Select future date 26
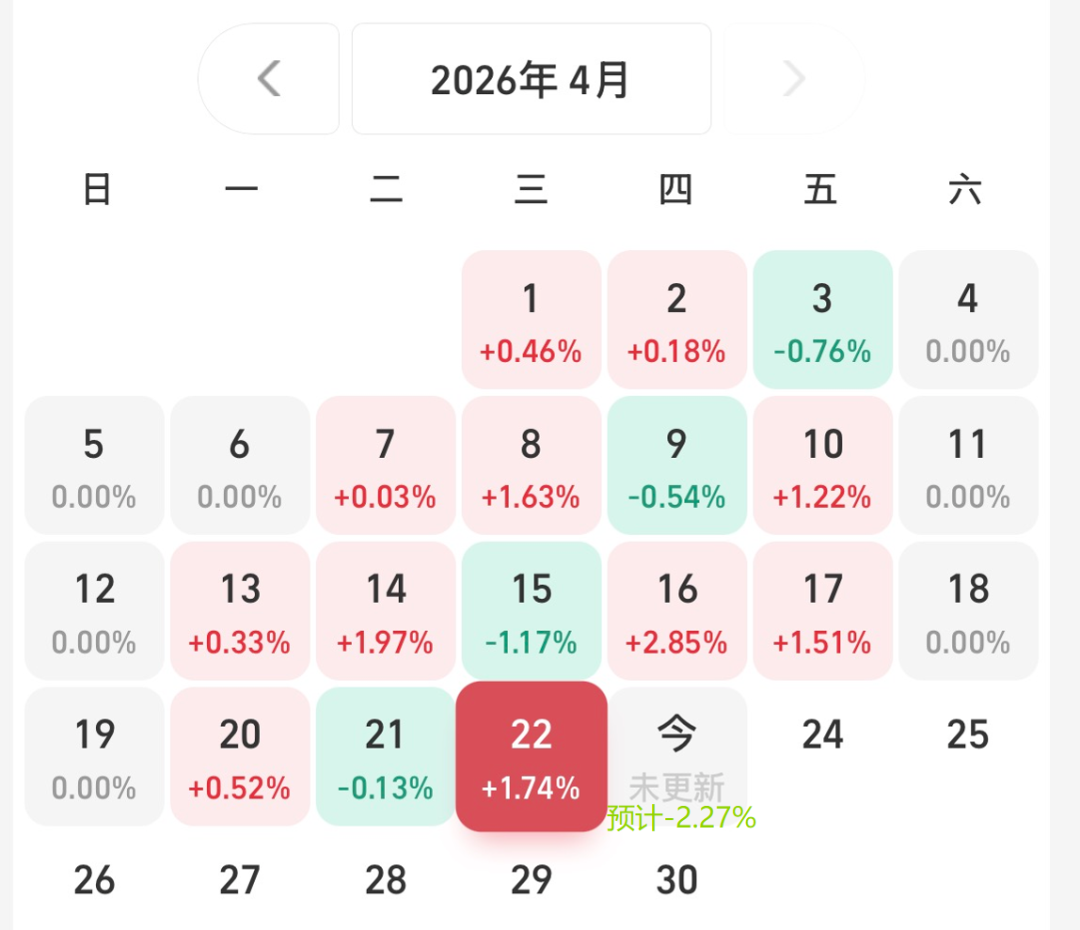Image resolution: width=1080 pixels, height=930 pixels. (94, 880)
